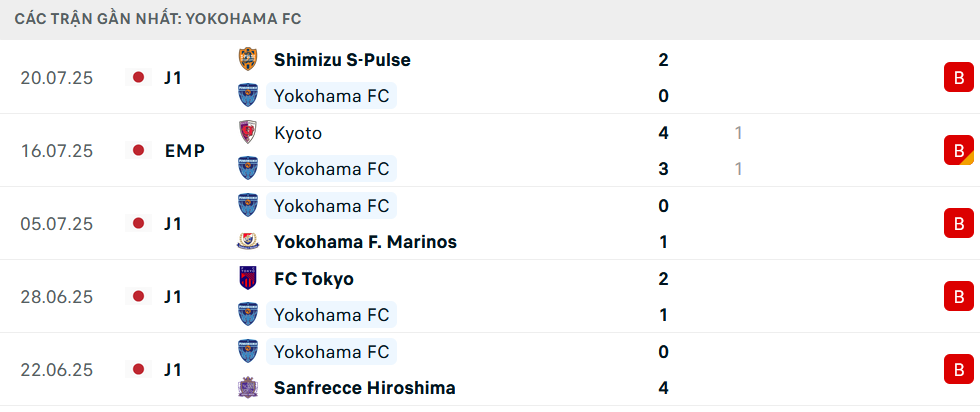Click the Shimizu S-Pulse team crest
980x412 pixels.
pos(248,59)
